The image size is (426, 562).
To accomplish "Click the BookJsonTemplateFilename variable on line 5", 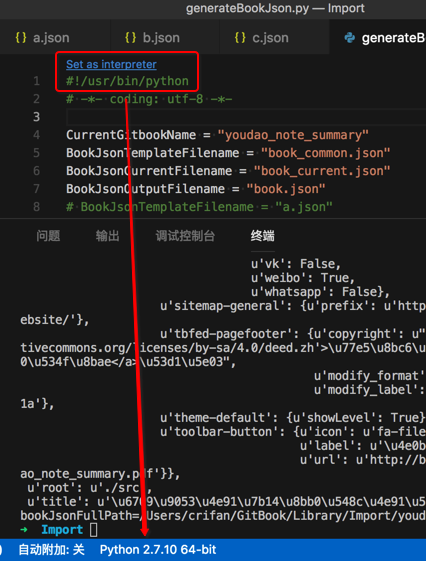I will coord(152,153).
